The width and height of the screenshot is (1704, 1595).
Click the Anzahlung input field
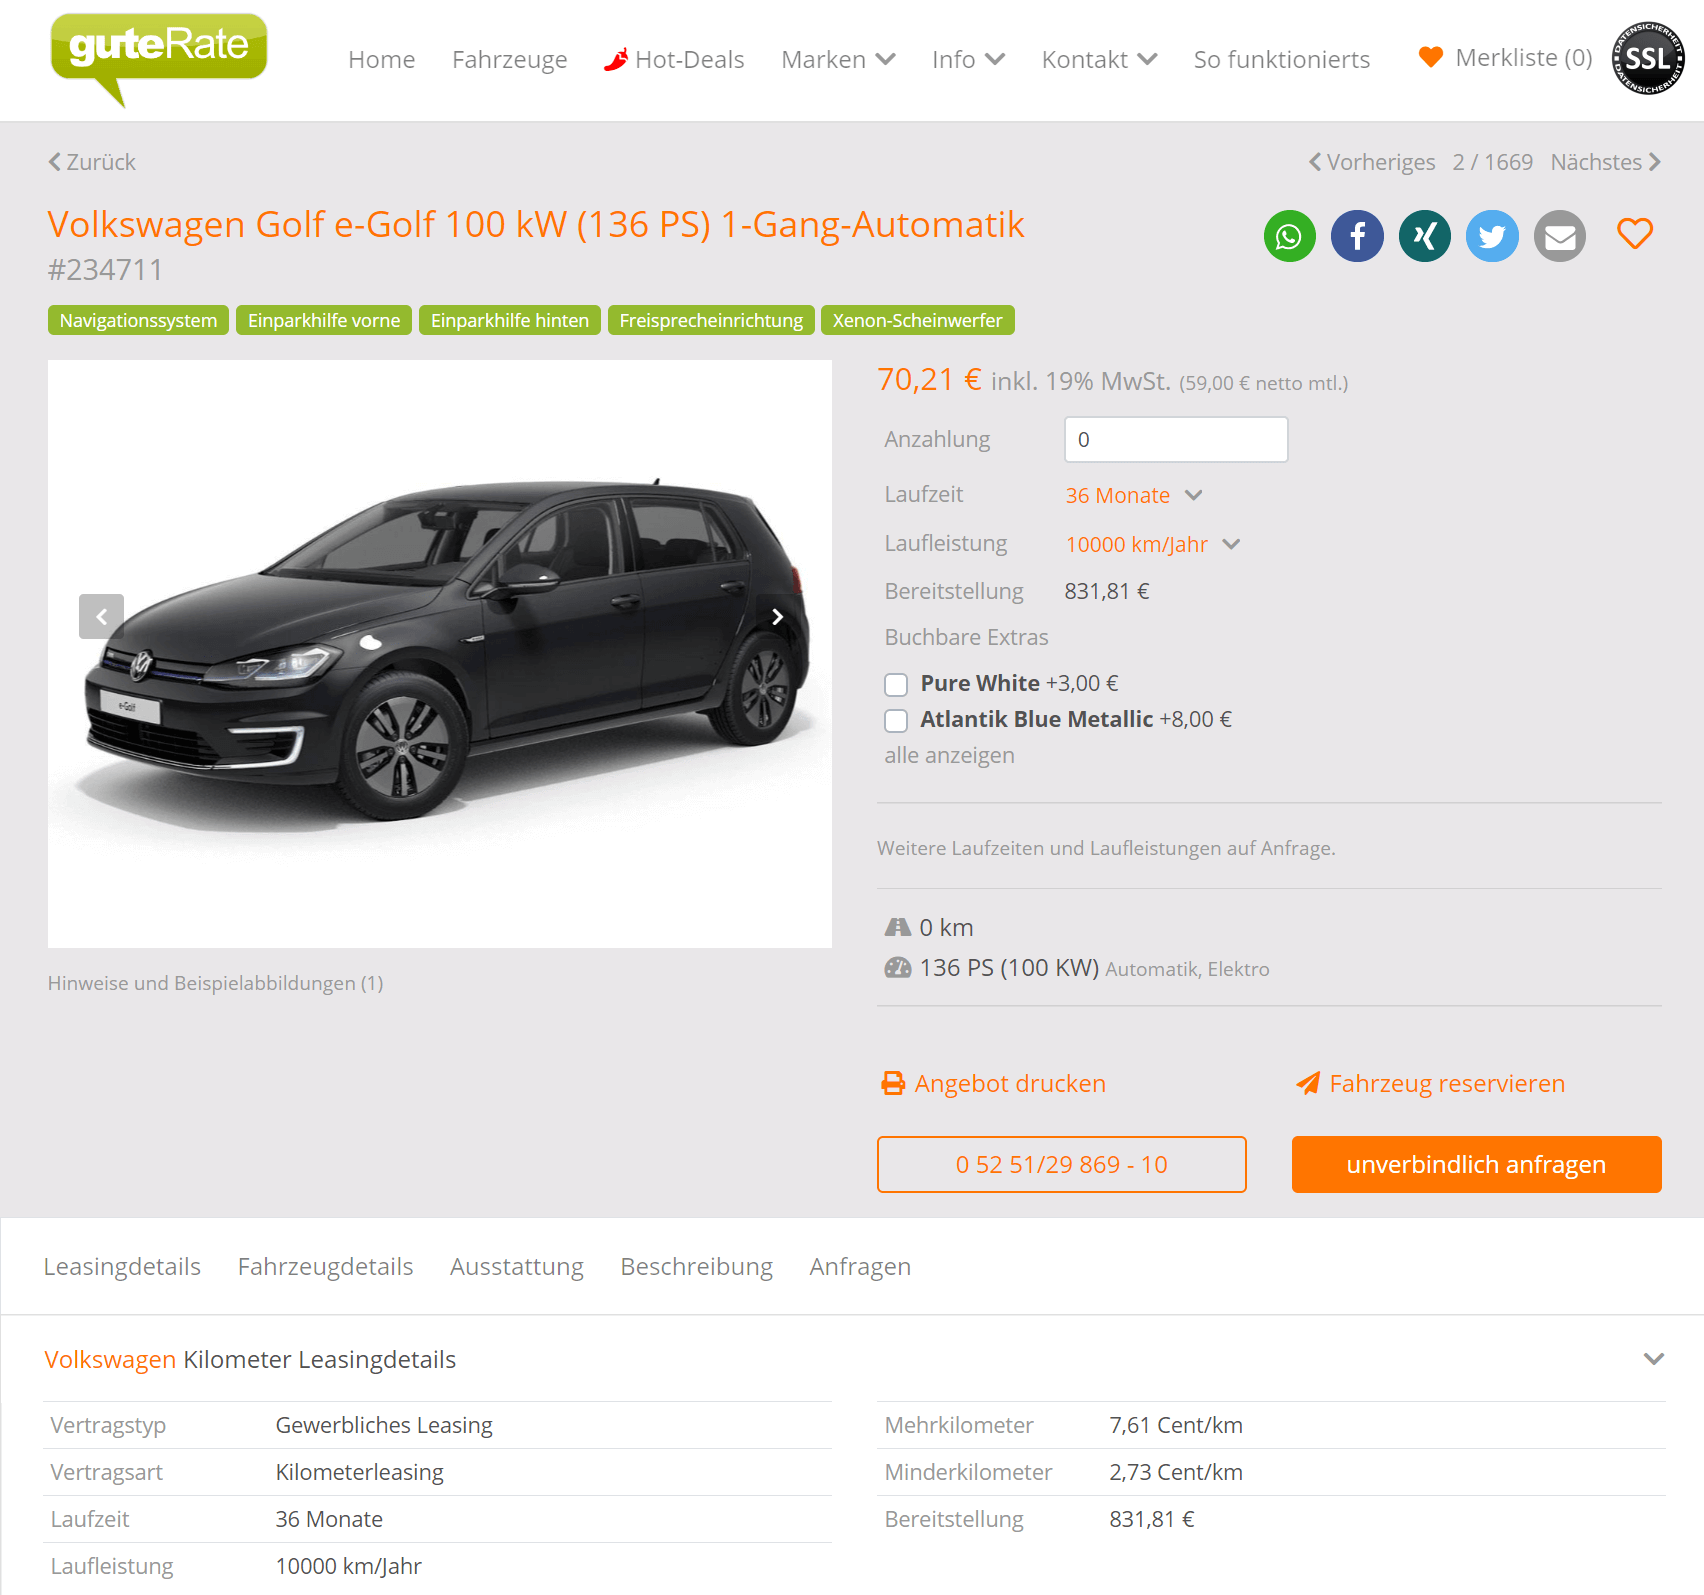tap(1176, 439)
